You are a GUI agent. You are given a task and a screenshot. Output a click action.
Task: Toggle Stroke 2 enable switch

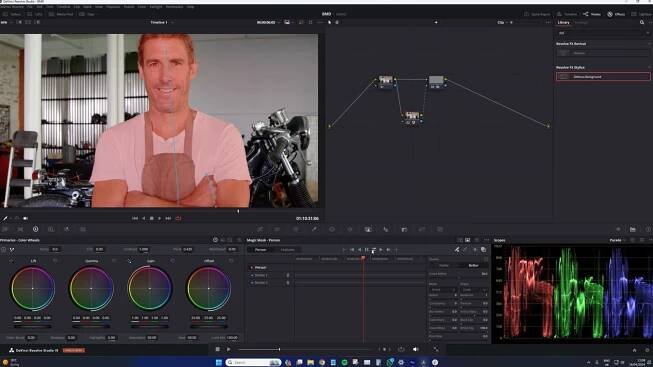coord(288,283)
